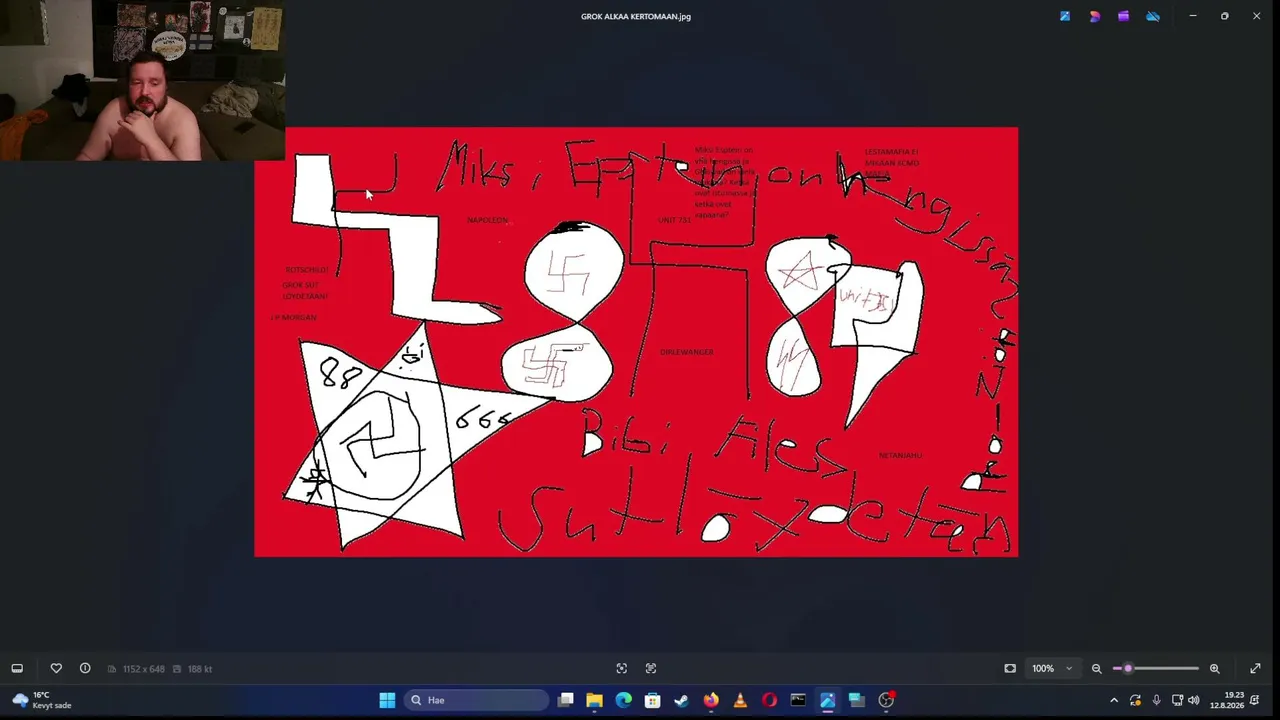Click the Hae taskbar search box
1280x720 pixels.
[x=476, y=700]
